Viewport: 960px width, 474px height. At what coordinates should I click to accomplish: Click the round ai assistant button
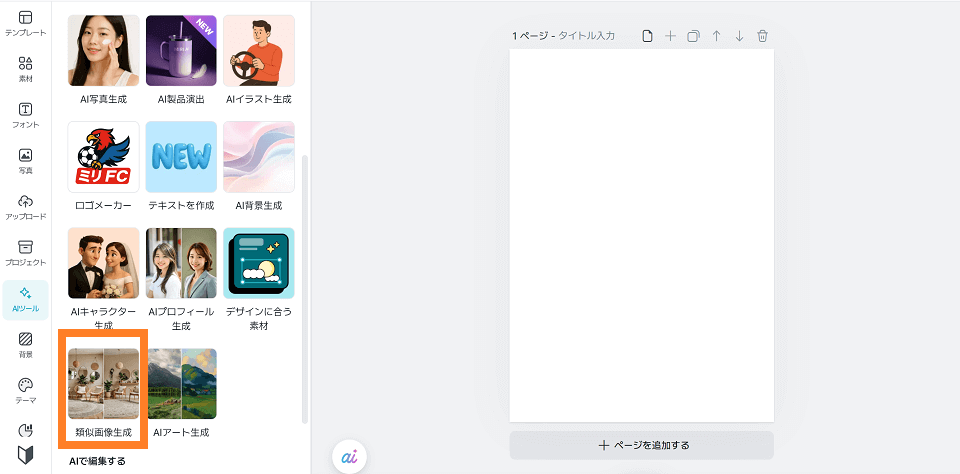click(x=349, y=455)
